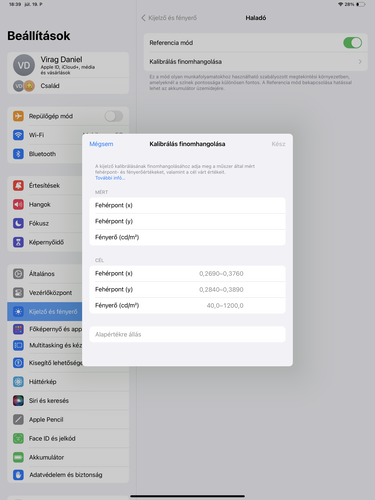
Task: Go back to Kijelző és fényerő
Action: (x=169, y=18)
